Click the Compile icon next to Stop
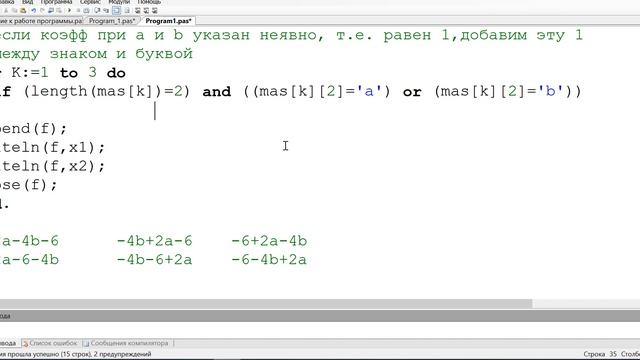The height and width of the screenshot is (360, 640). click(86, 10)
